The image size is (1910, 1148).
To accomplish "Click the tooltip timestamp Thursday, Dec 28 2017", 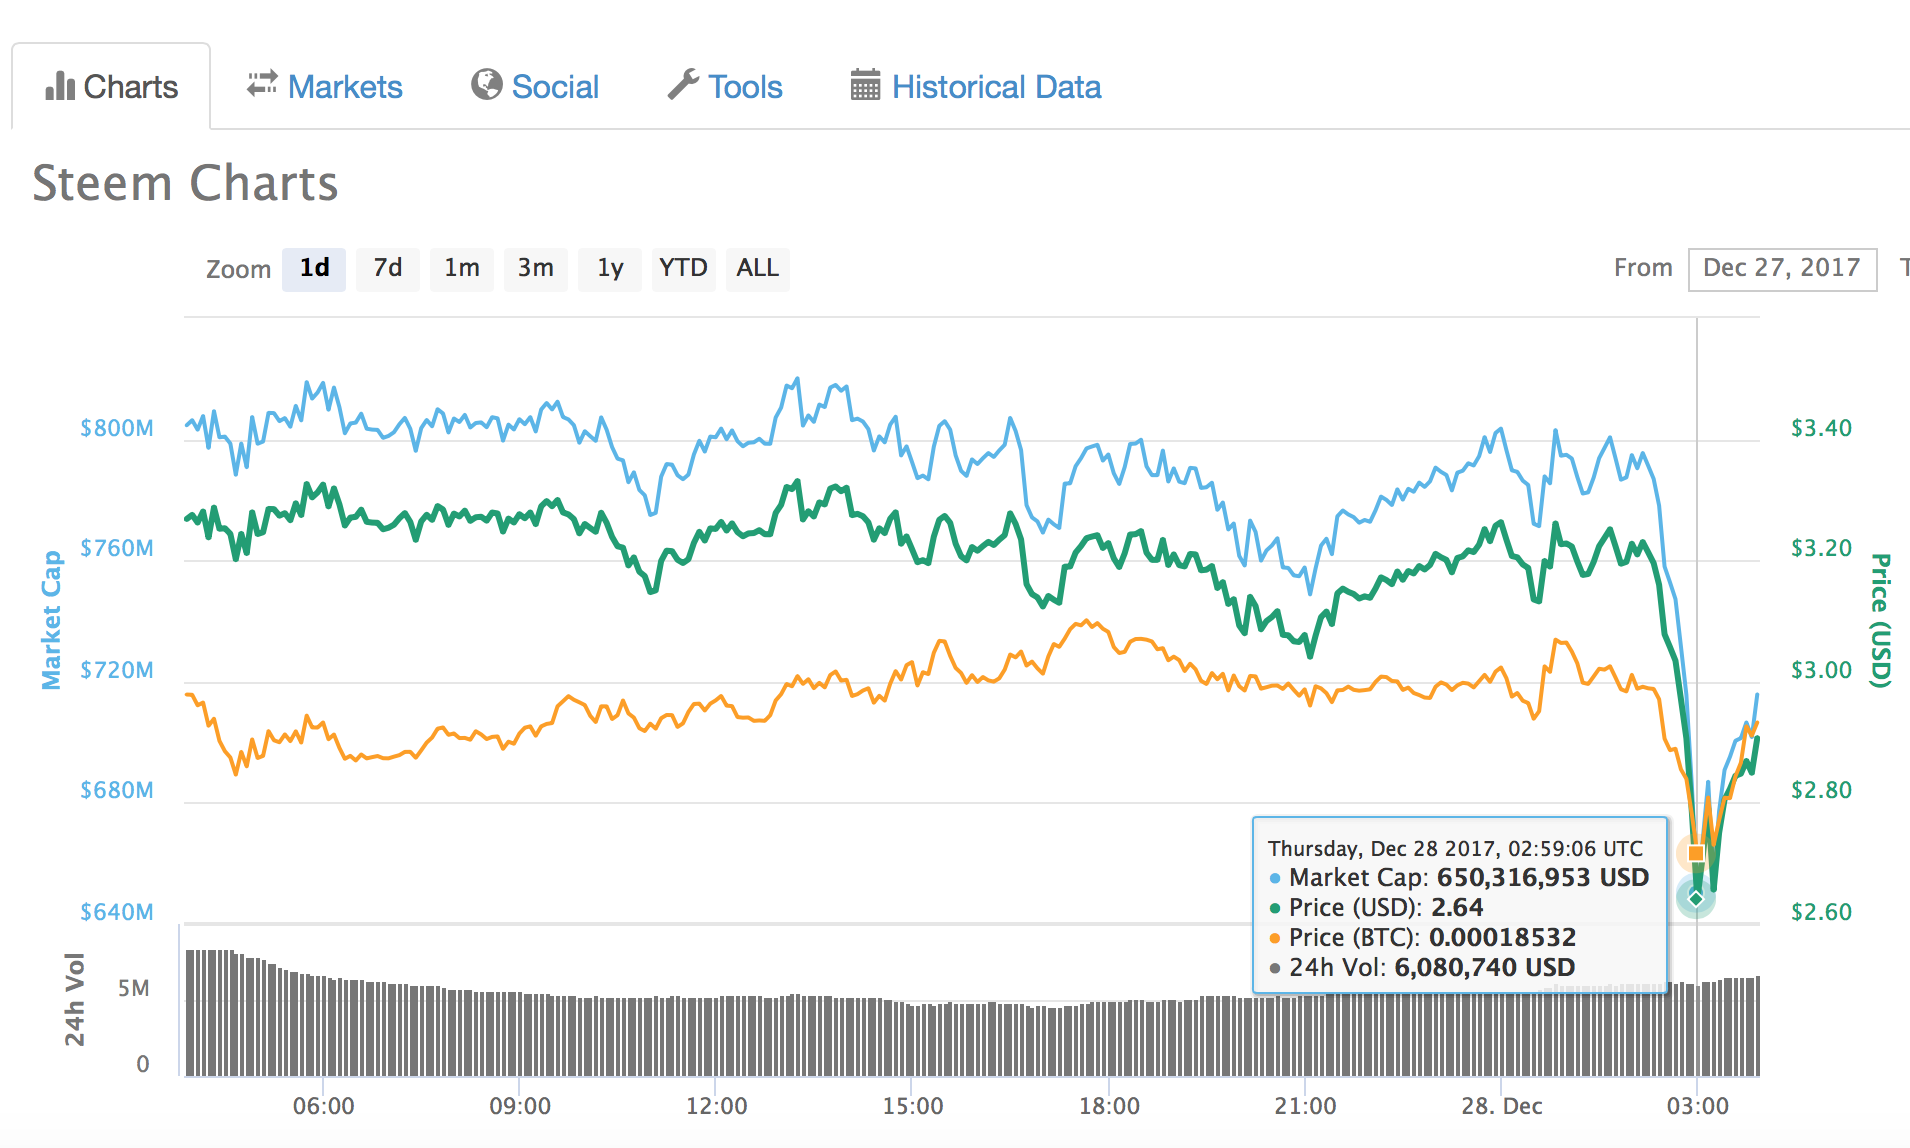I will [1455, 849].
